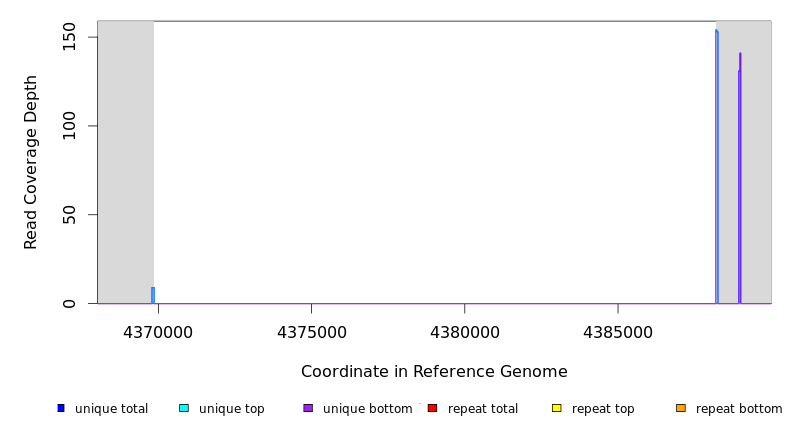Click the 100 y-axis tick label

(69, 126)
